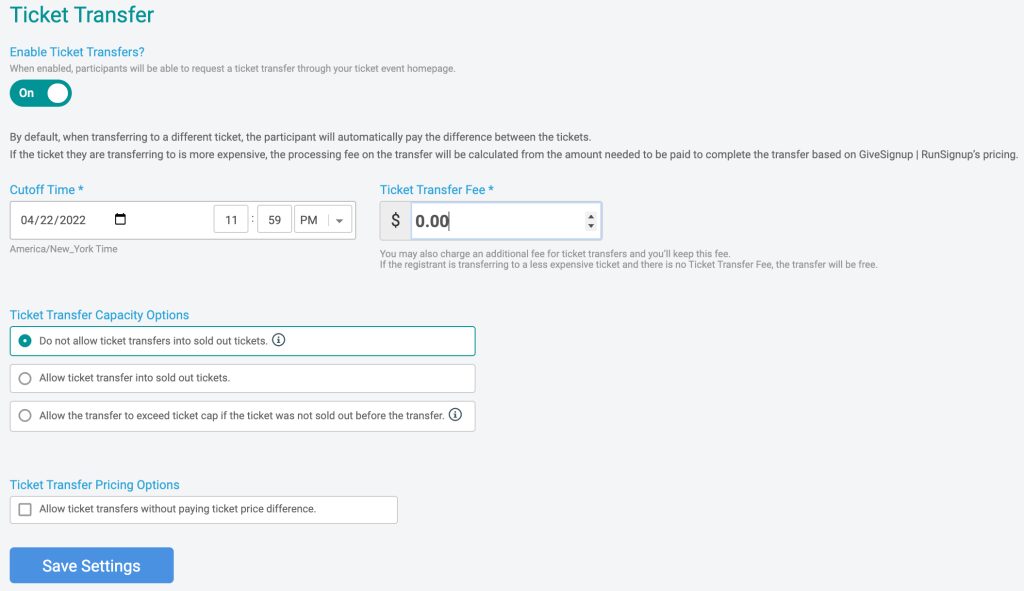Check 'Allow ticket transfers without paying' checkbox
The height and width of the screenshot is (591, 1024).
25,509
